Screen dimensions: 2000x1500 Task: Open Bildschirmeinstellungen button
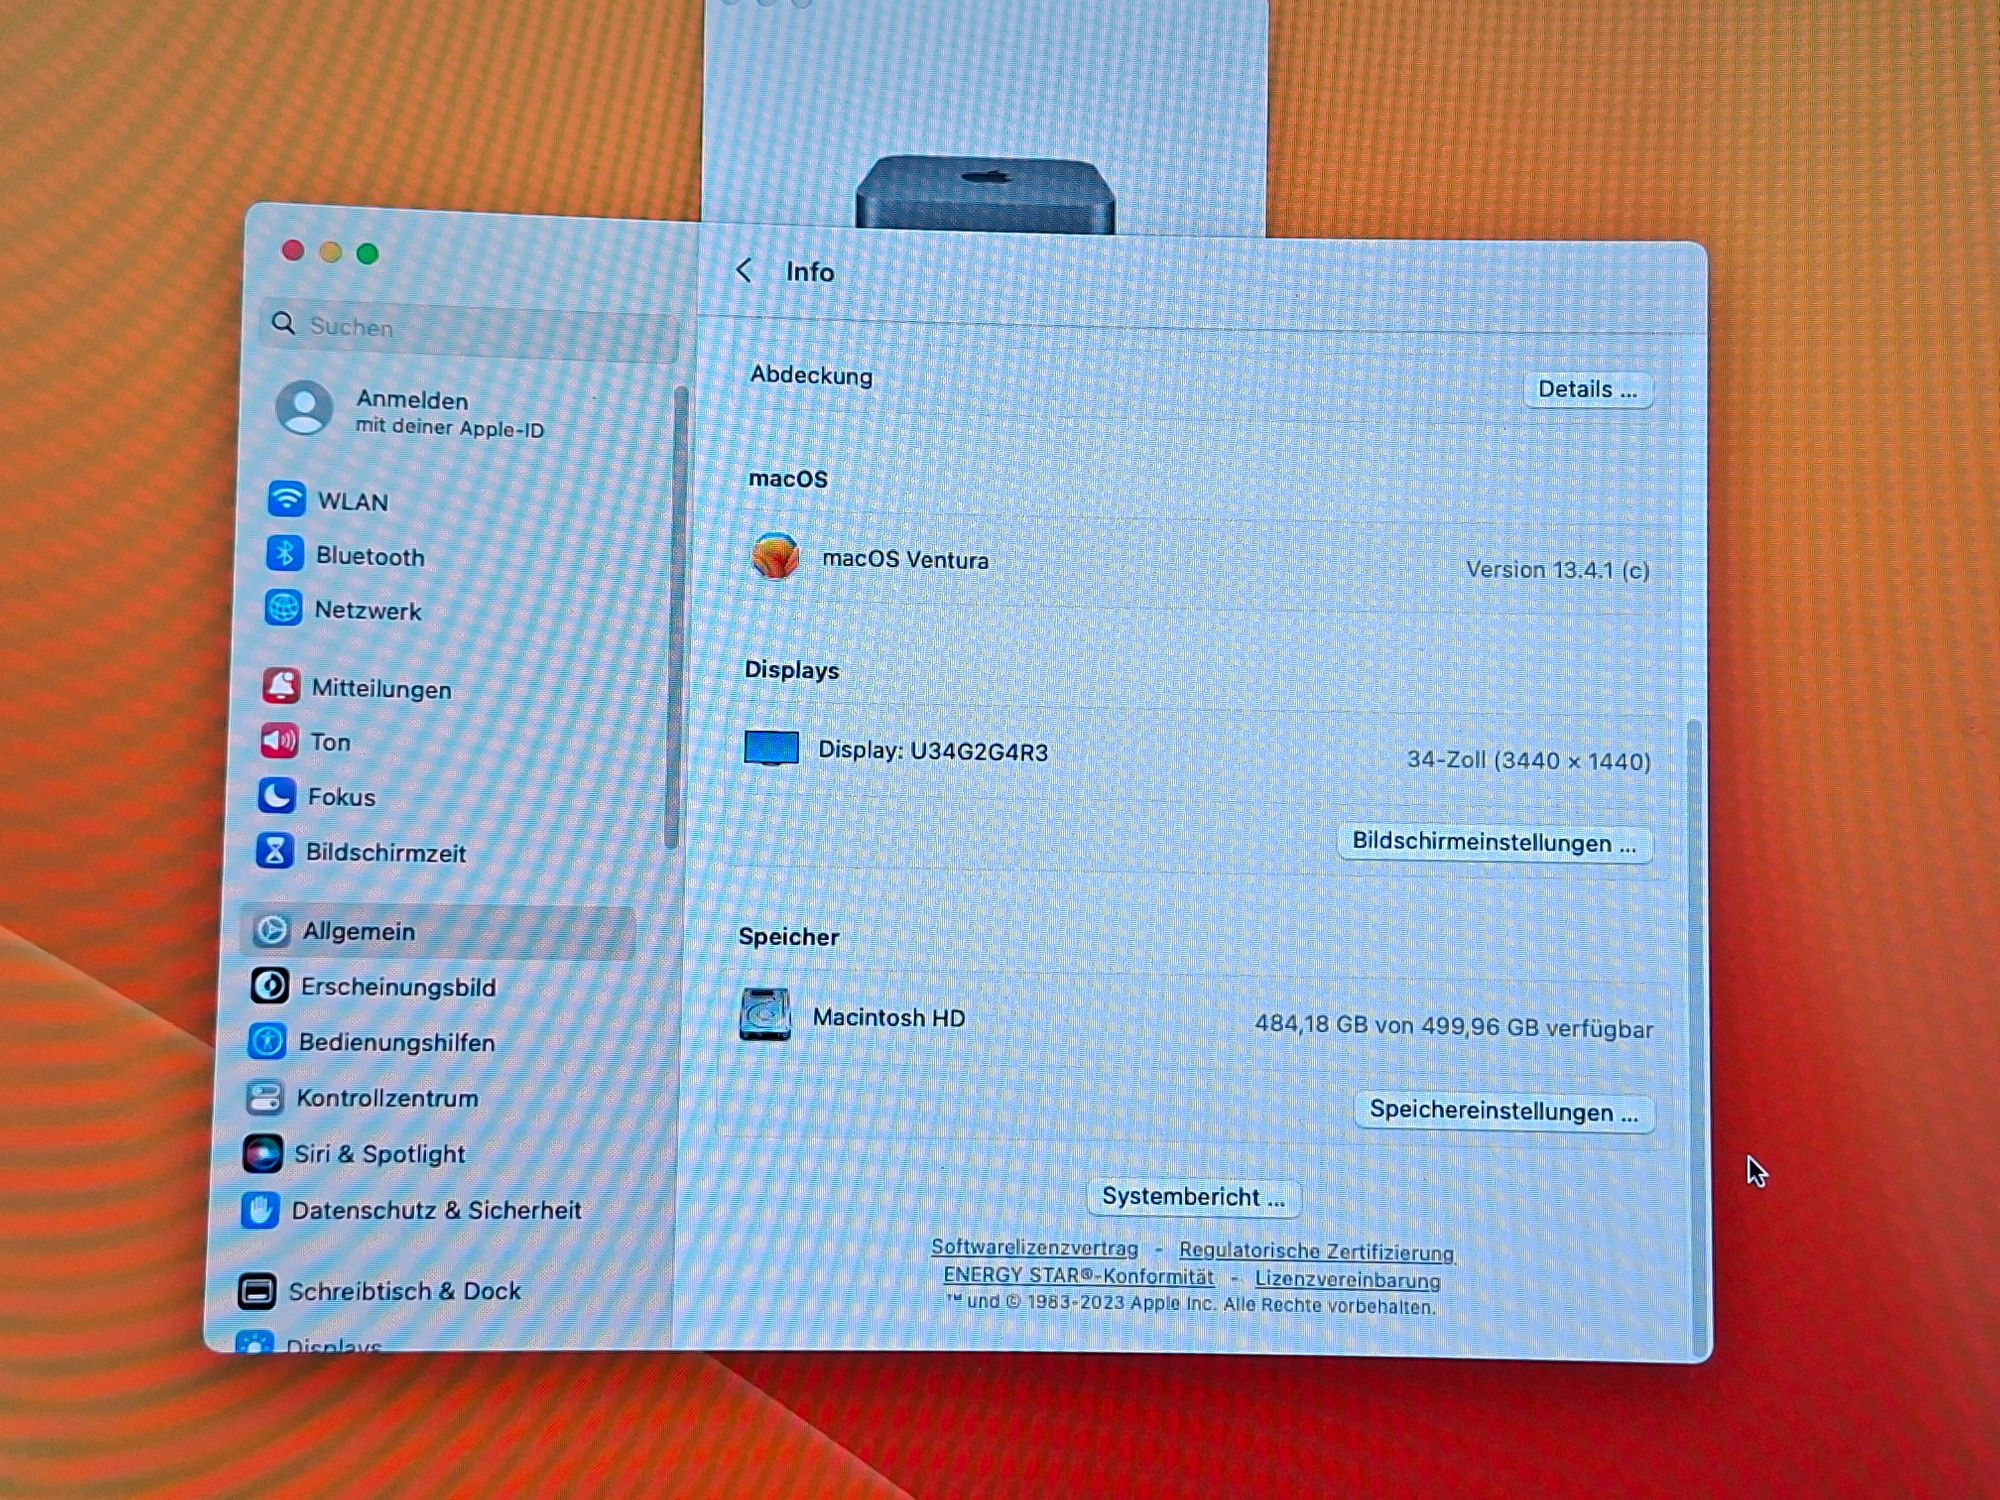coord(1493,842)
